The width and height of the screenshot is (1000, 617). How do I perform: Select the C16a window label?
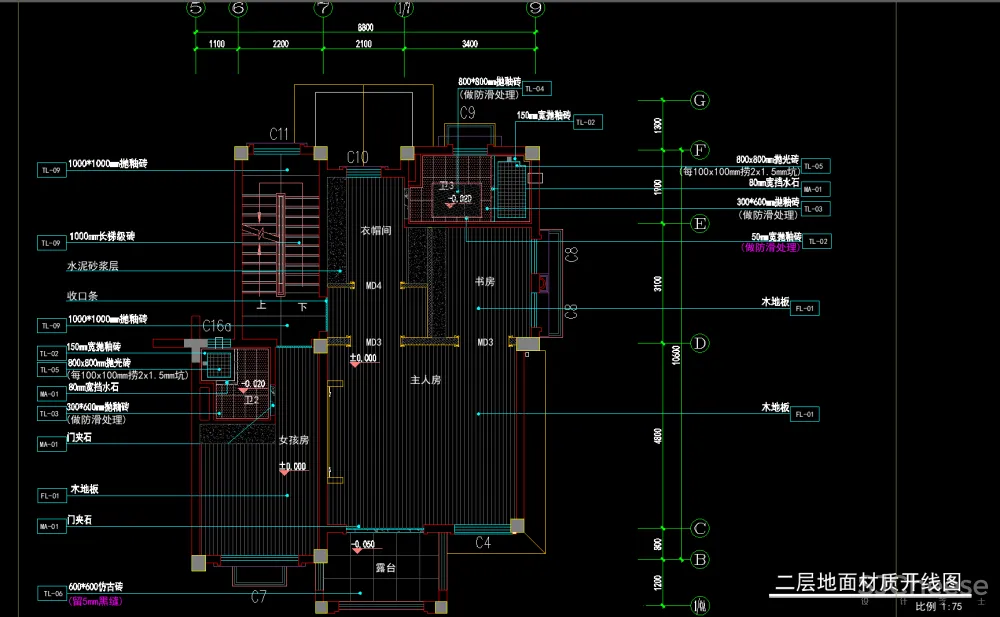[217, 325]
